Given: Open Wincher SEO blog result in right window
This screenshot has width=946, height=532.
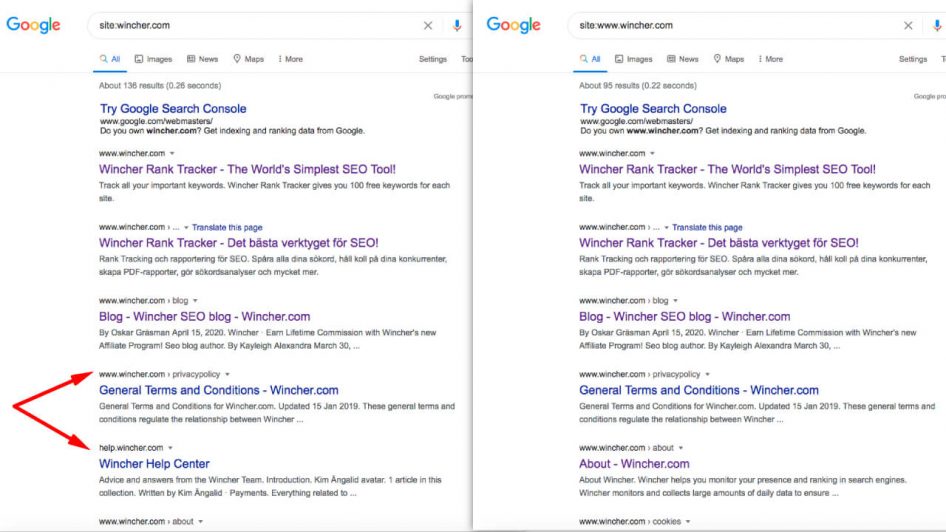Looking at the screenshot, I should [x=685, y=317].
